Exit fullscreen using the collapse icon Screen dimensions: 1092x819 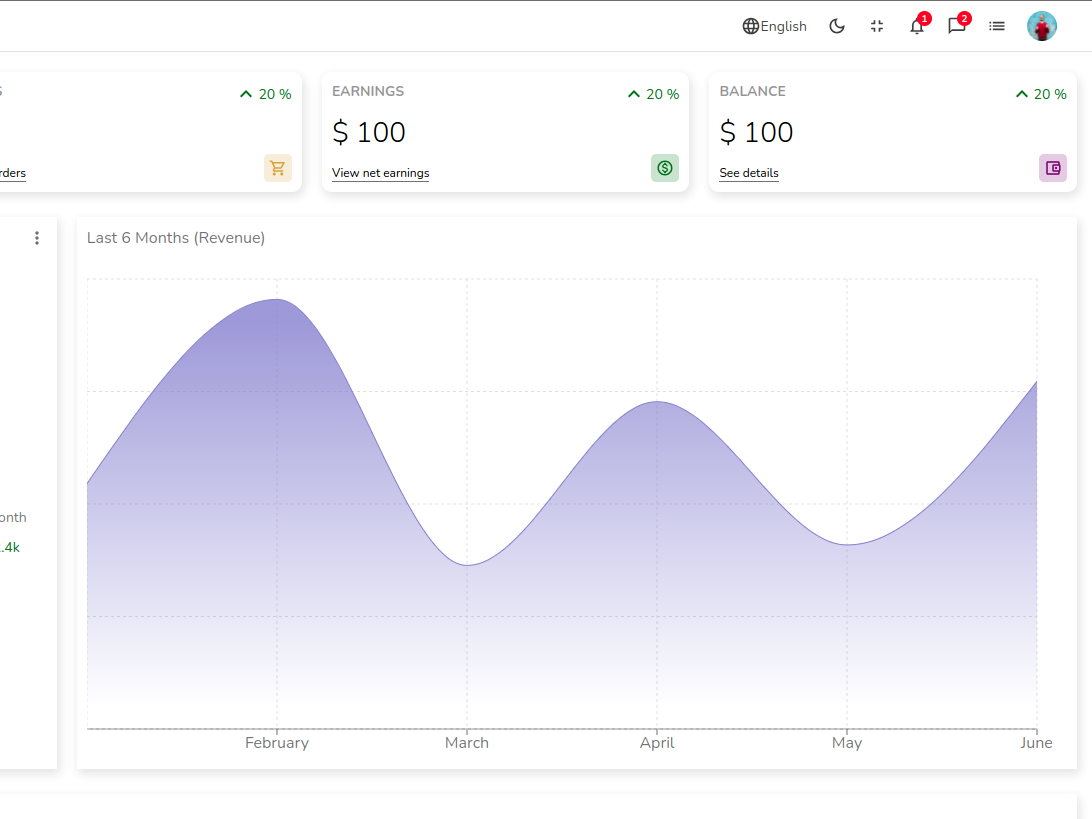click(x=877, y=26)
